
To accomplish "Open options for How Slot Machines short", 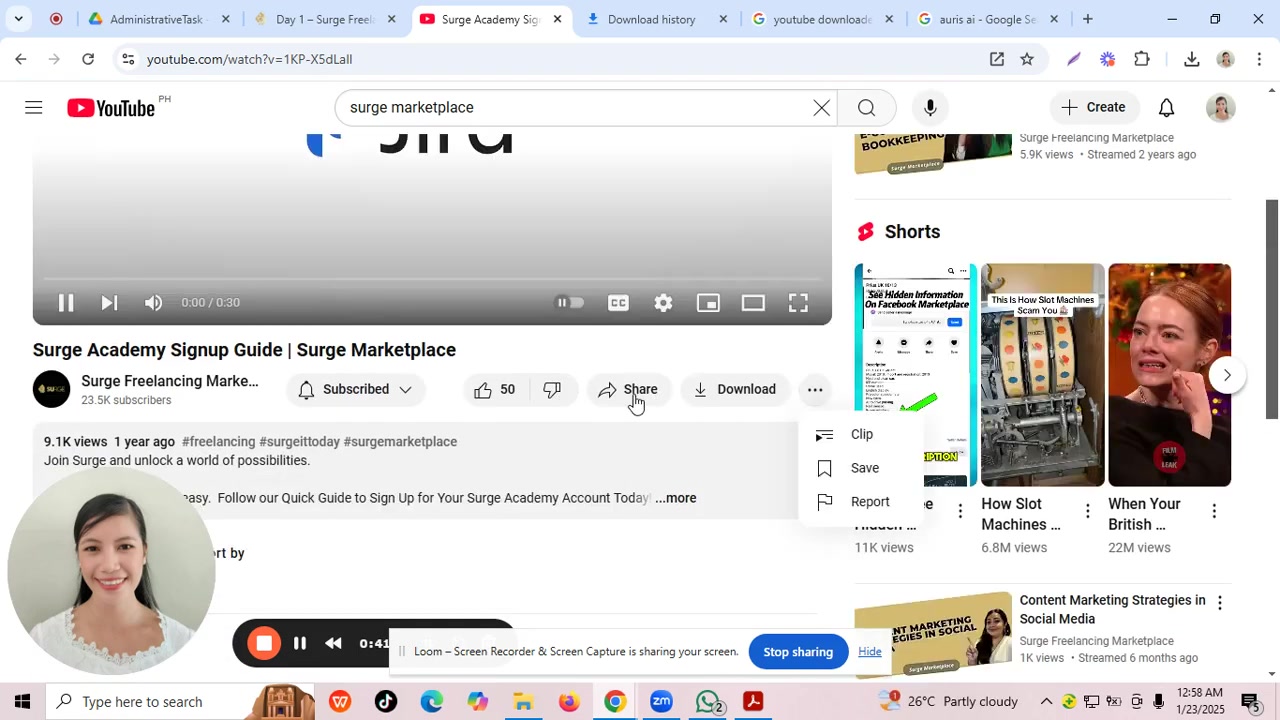I will coord(1087,512).
